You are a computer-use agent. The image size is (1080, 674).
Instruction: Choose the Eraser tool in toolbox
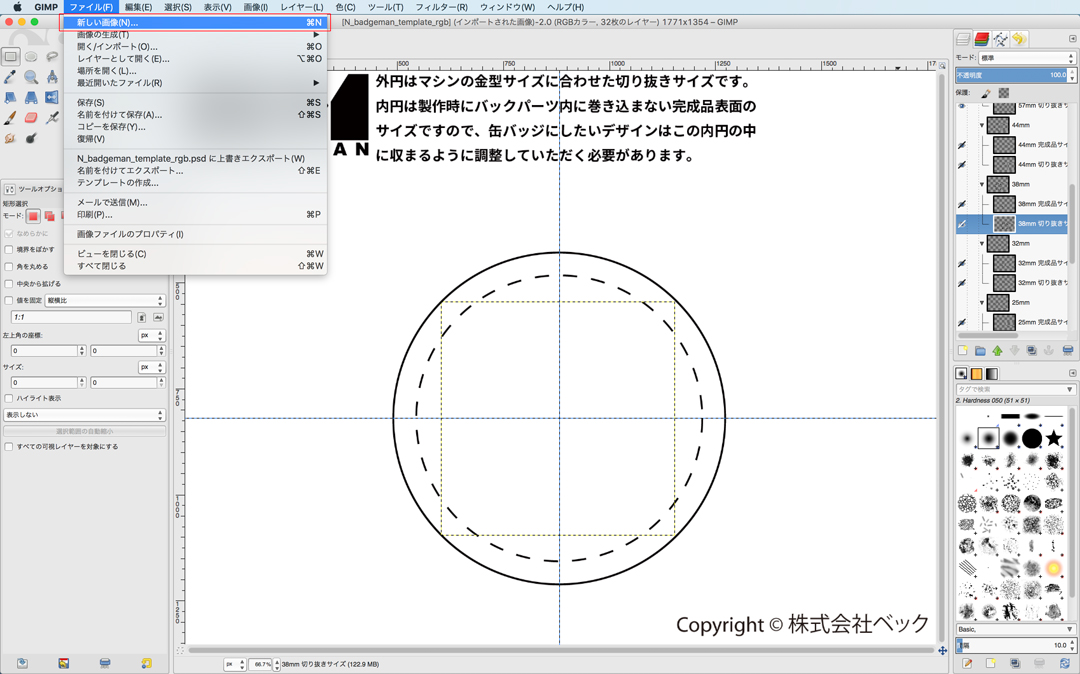[x=31, y=118]
